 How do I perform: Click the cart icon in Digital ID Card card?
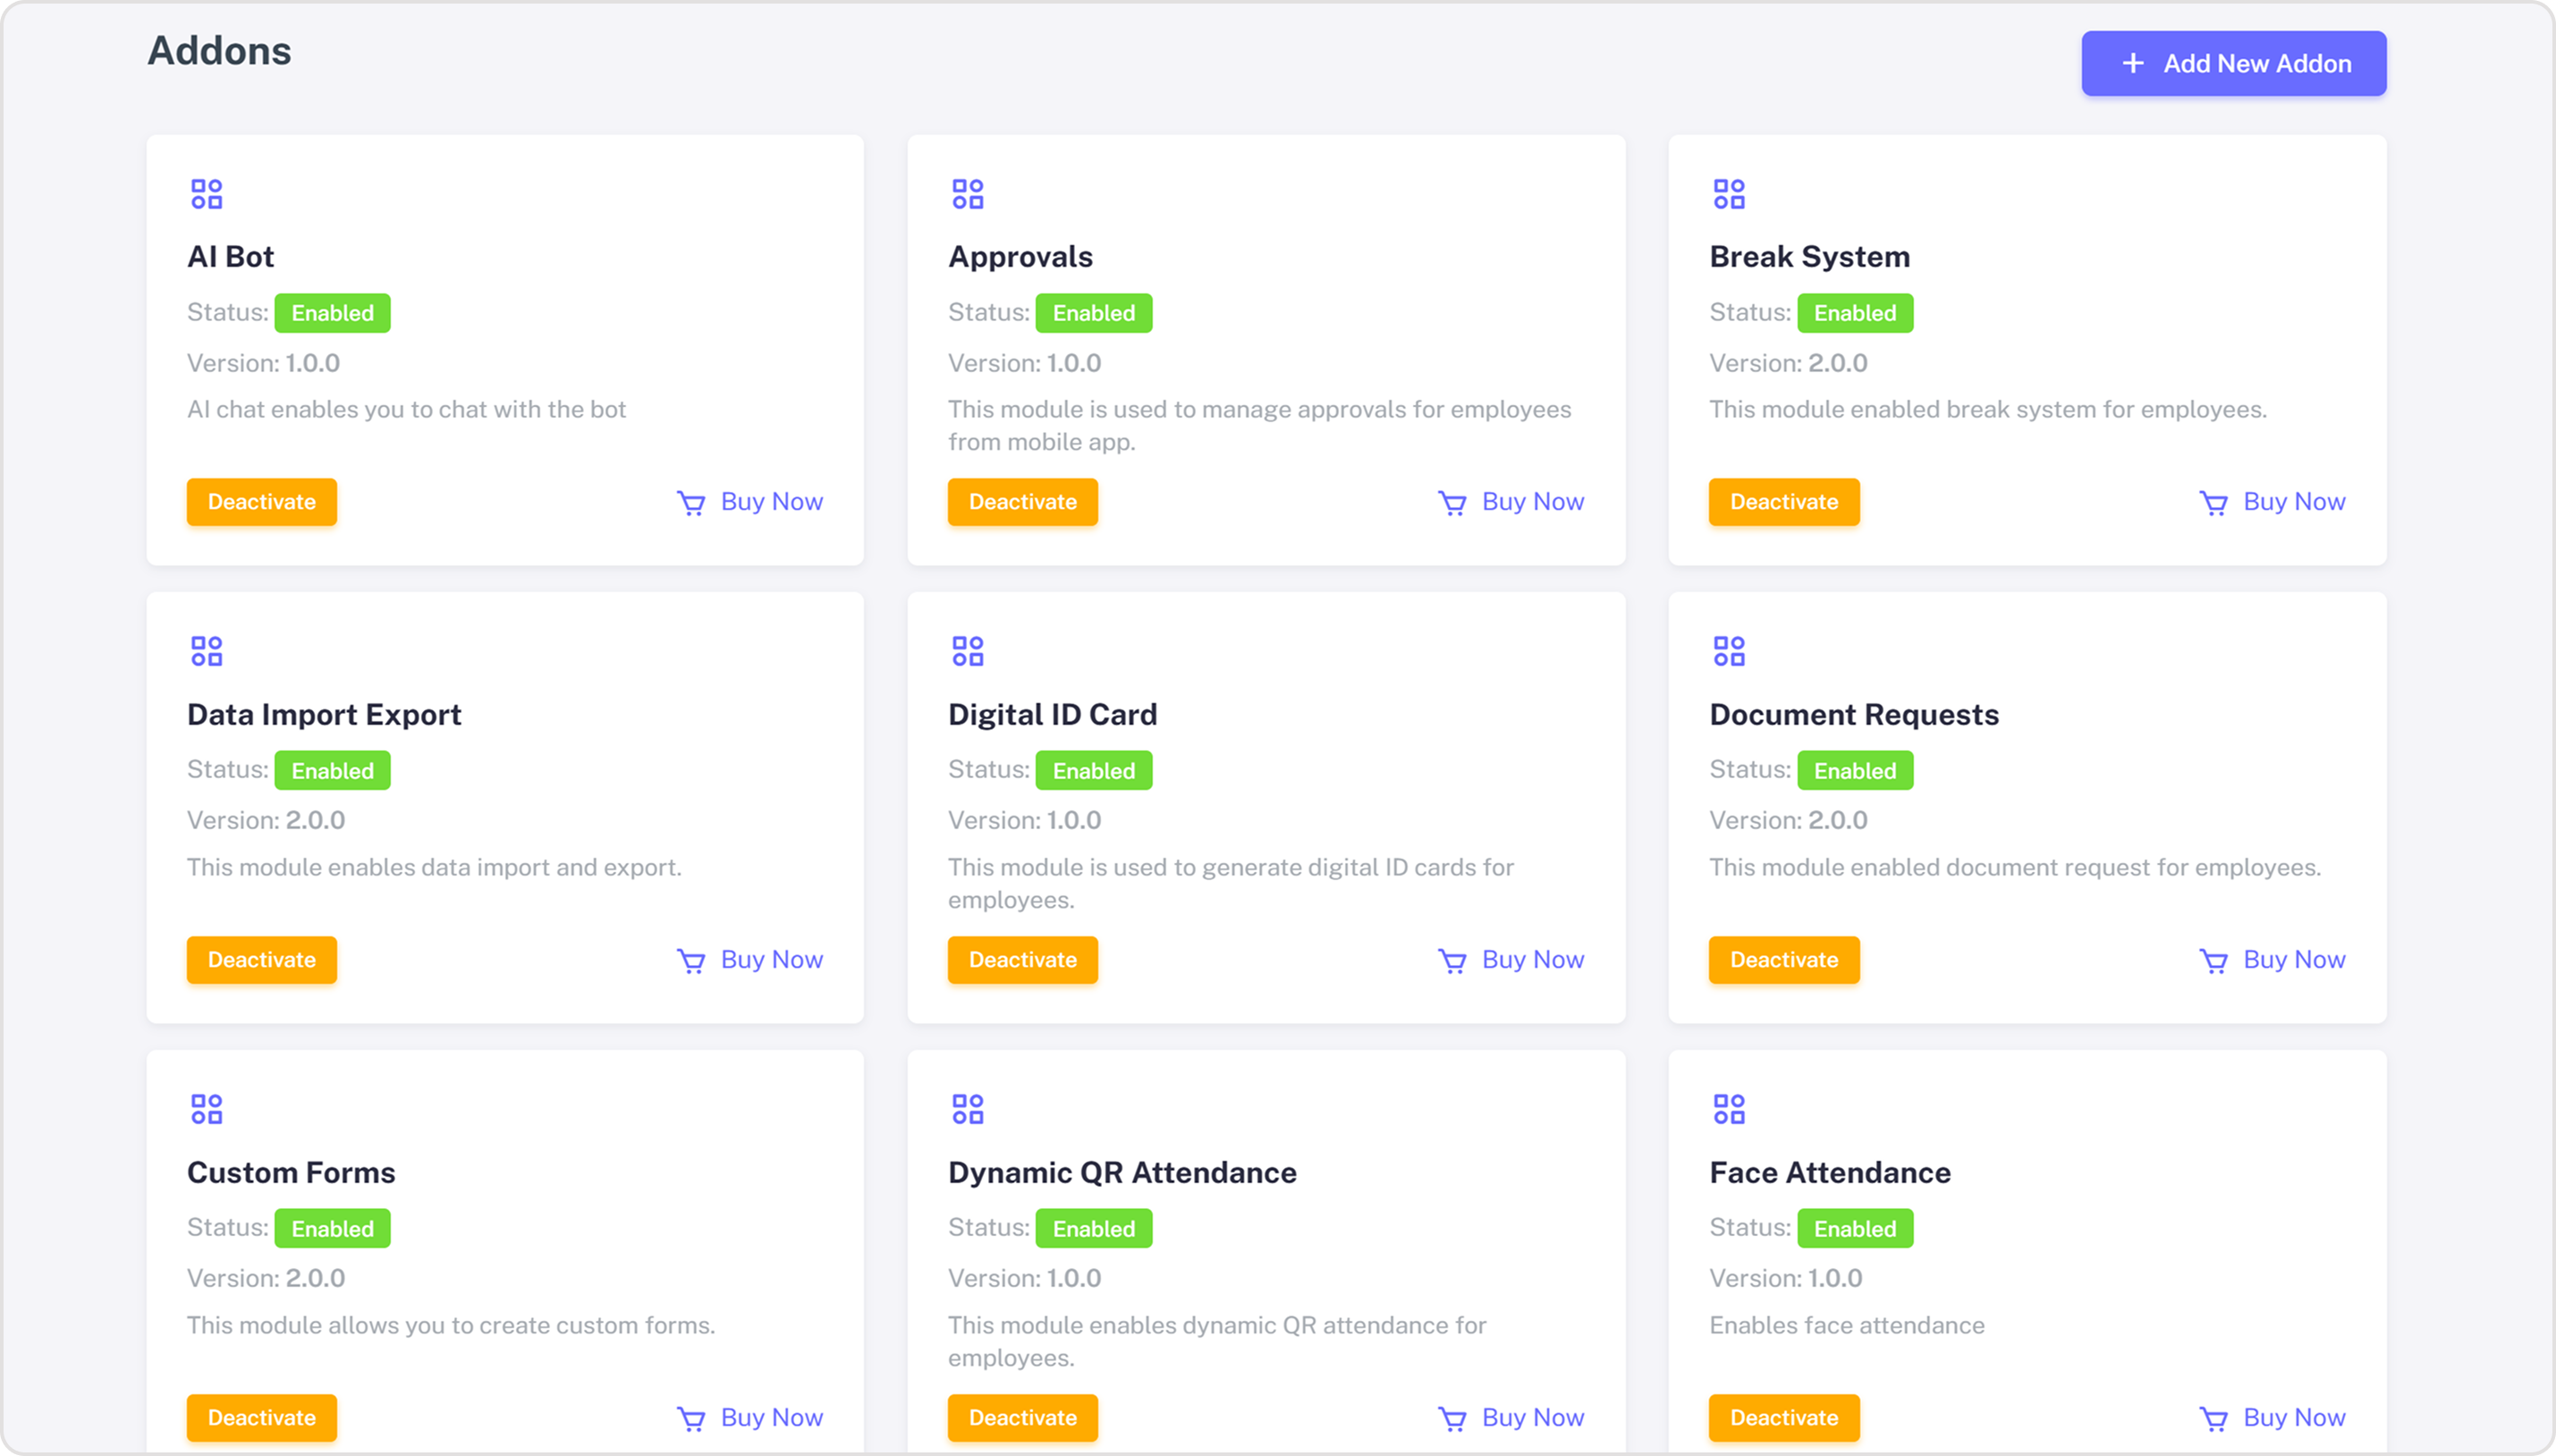tap(1452, 961)
